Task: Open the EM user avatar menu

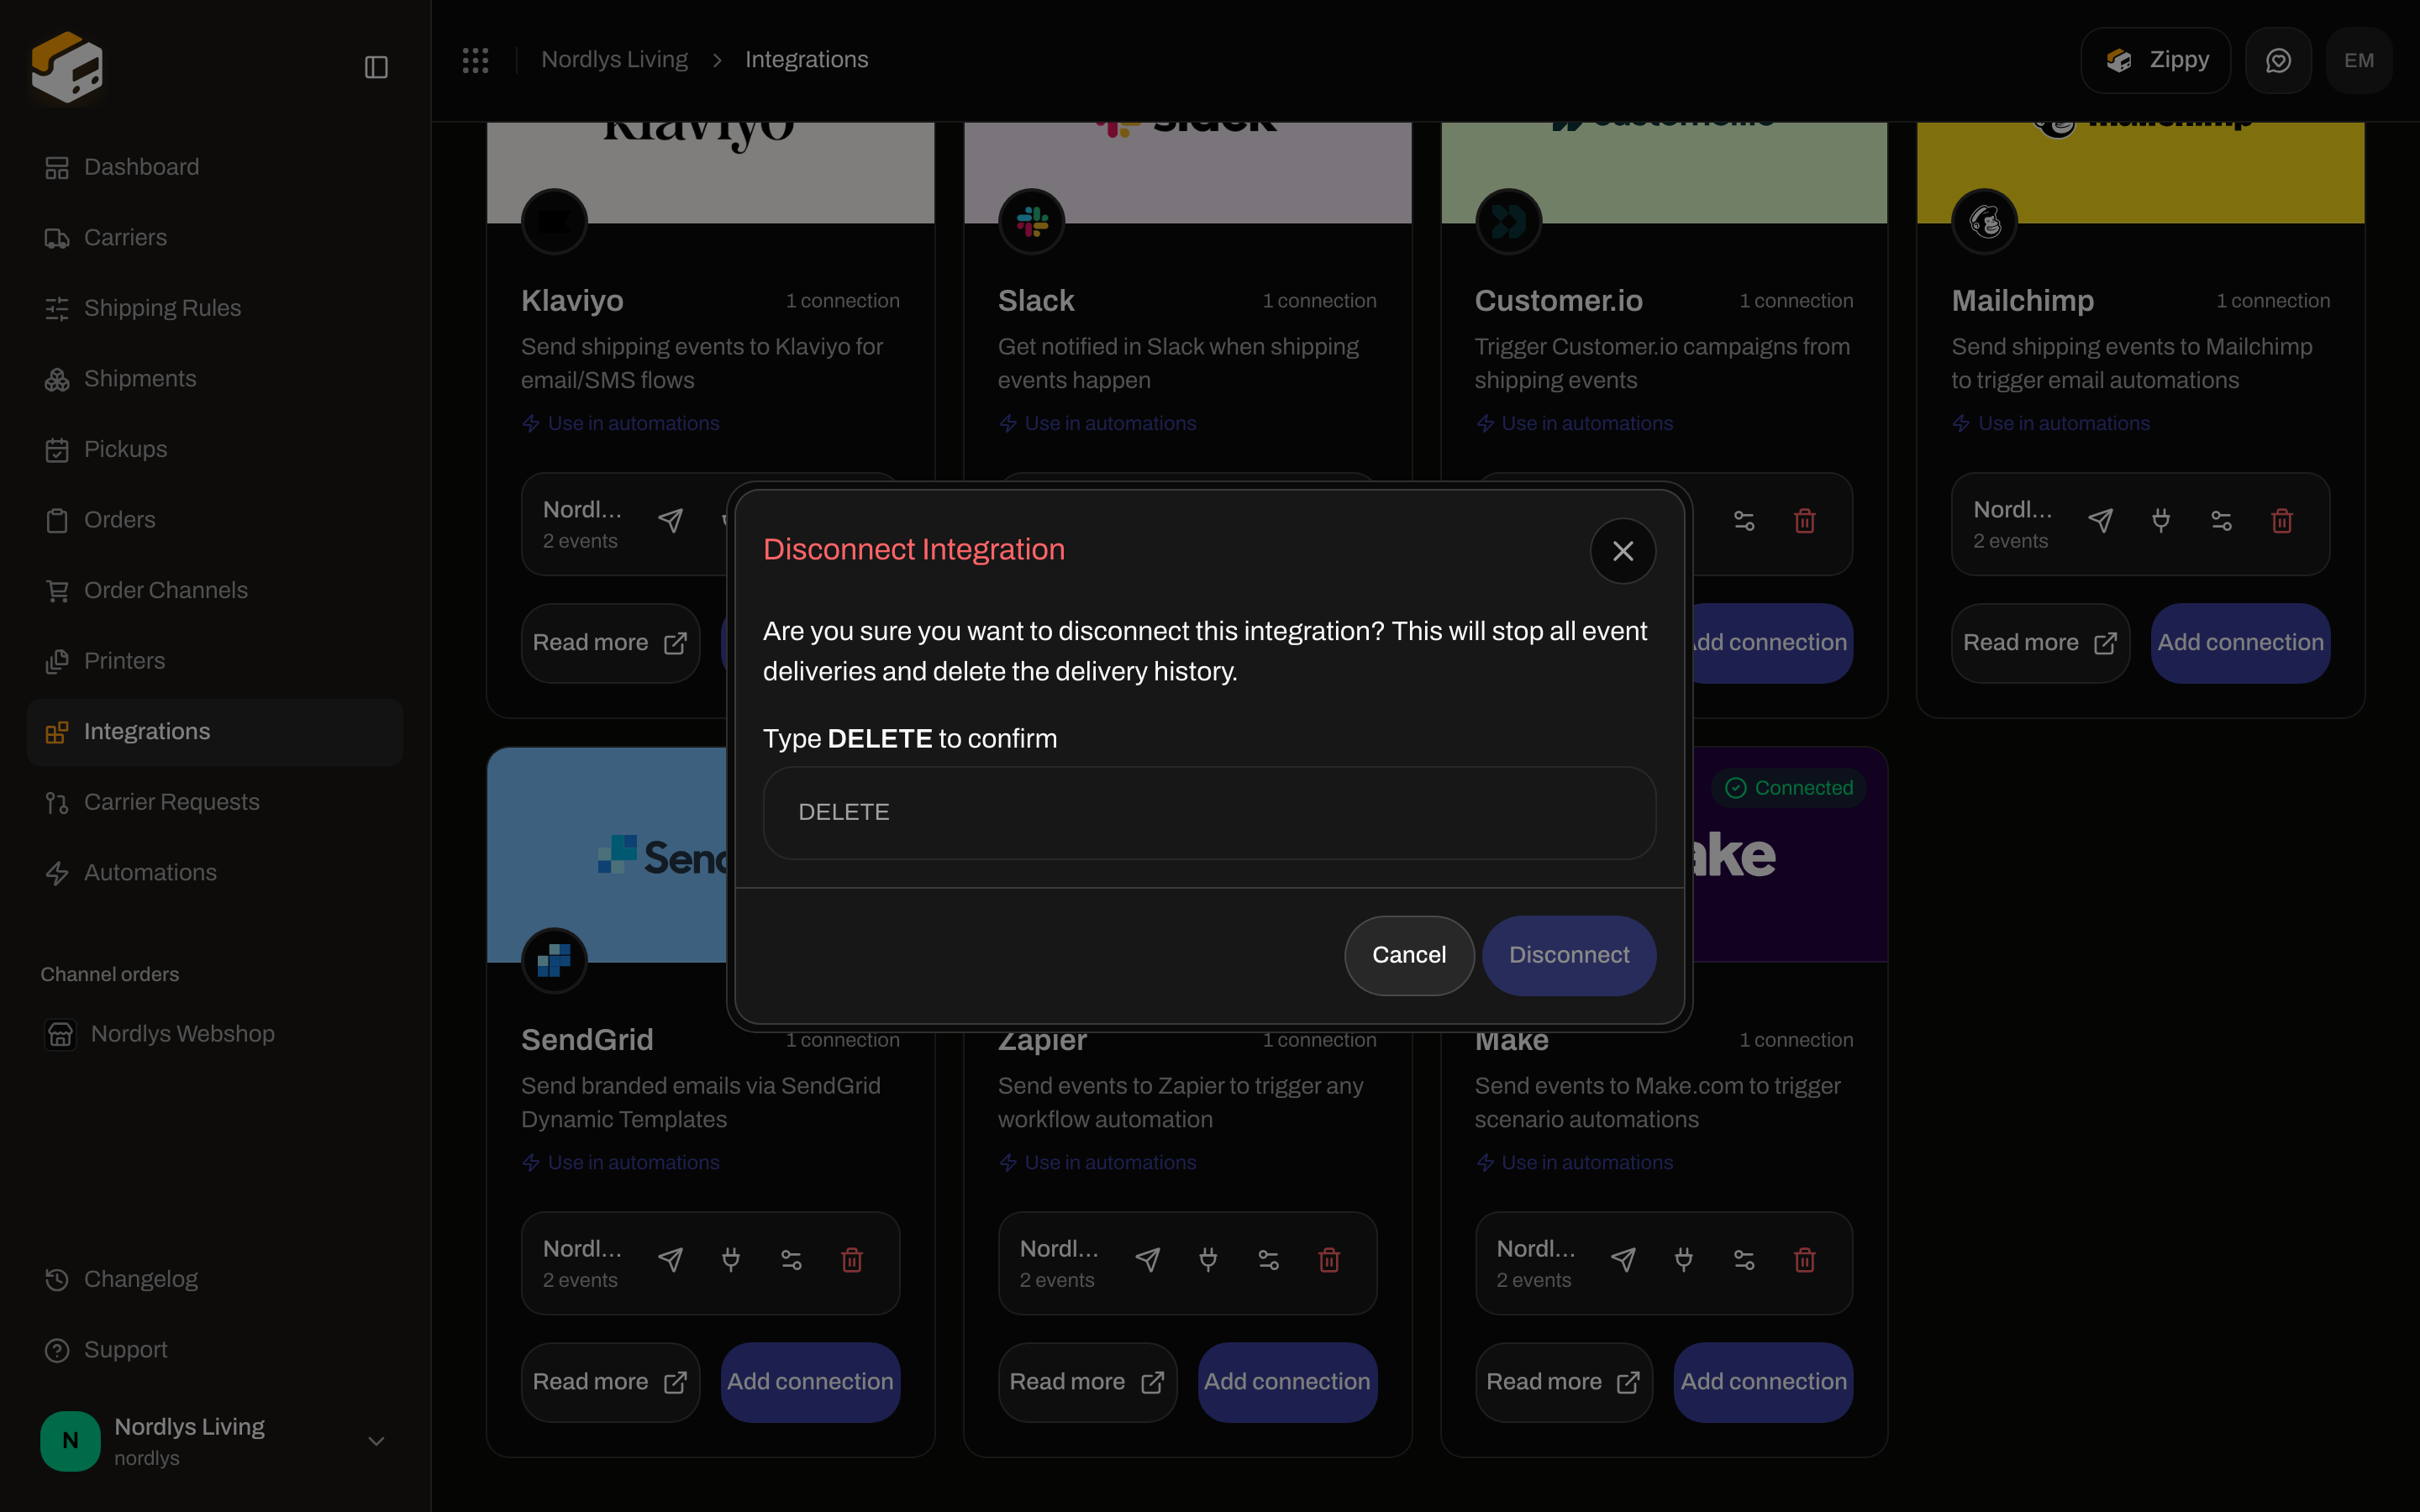Action: tap(2358, 60)
